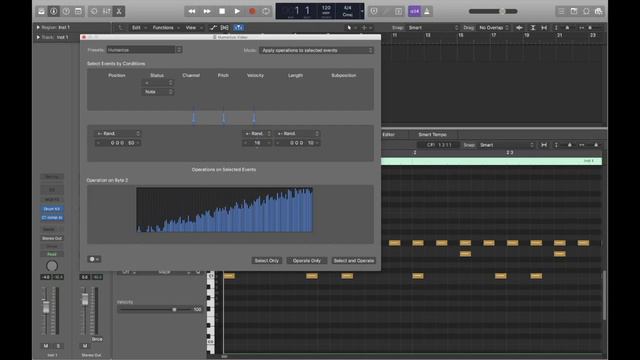Image resolution: width=640 pixels, height=360 pixels.
Task: Solo the Inst 1 channel strip
Action: pos(58,346)
